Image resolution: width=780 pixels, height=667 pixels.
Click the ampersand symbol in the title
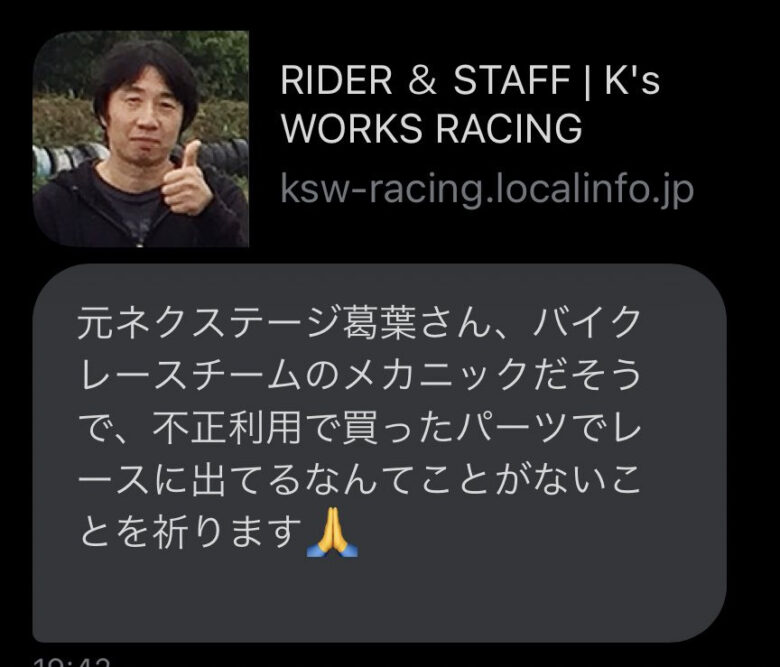(x=422, y=80)
